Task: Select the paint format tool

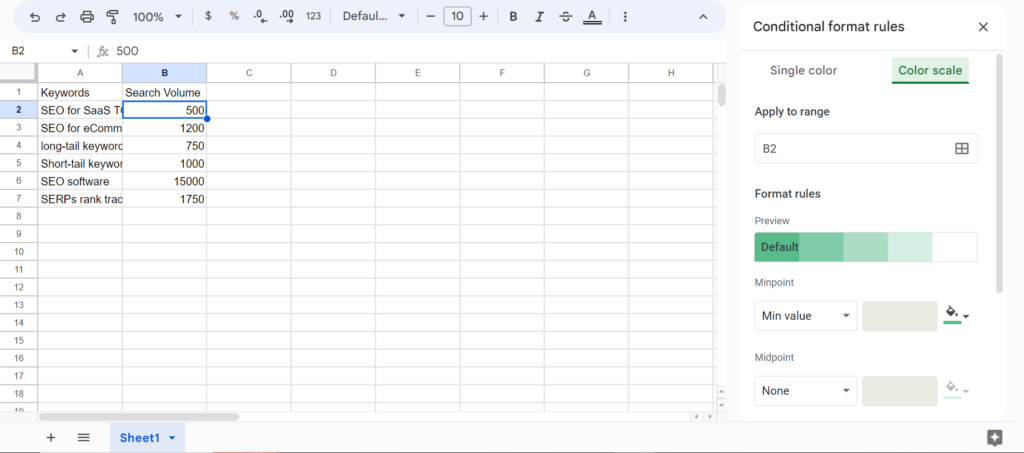Action: (112, 17)
